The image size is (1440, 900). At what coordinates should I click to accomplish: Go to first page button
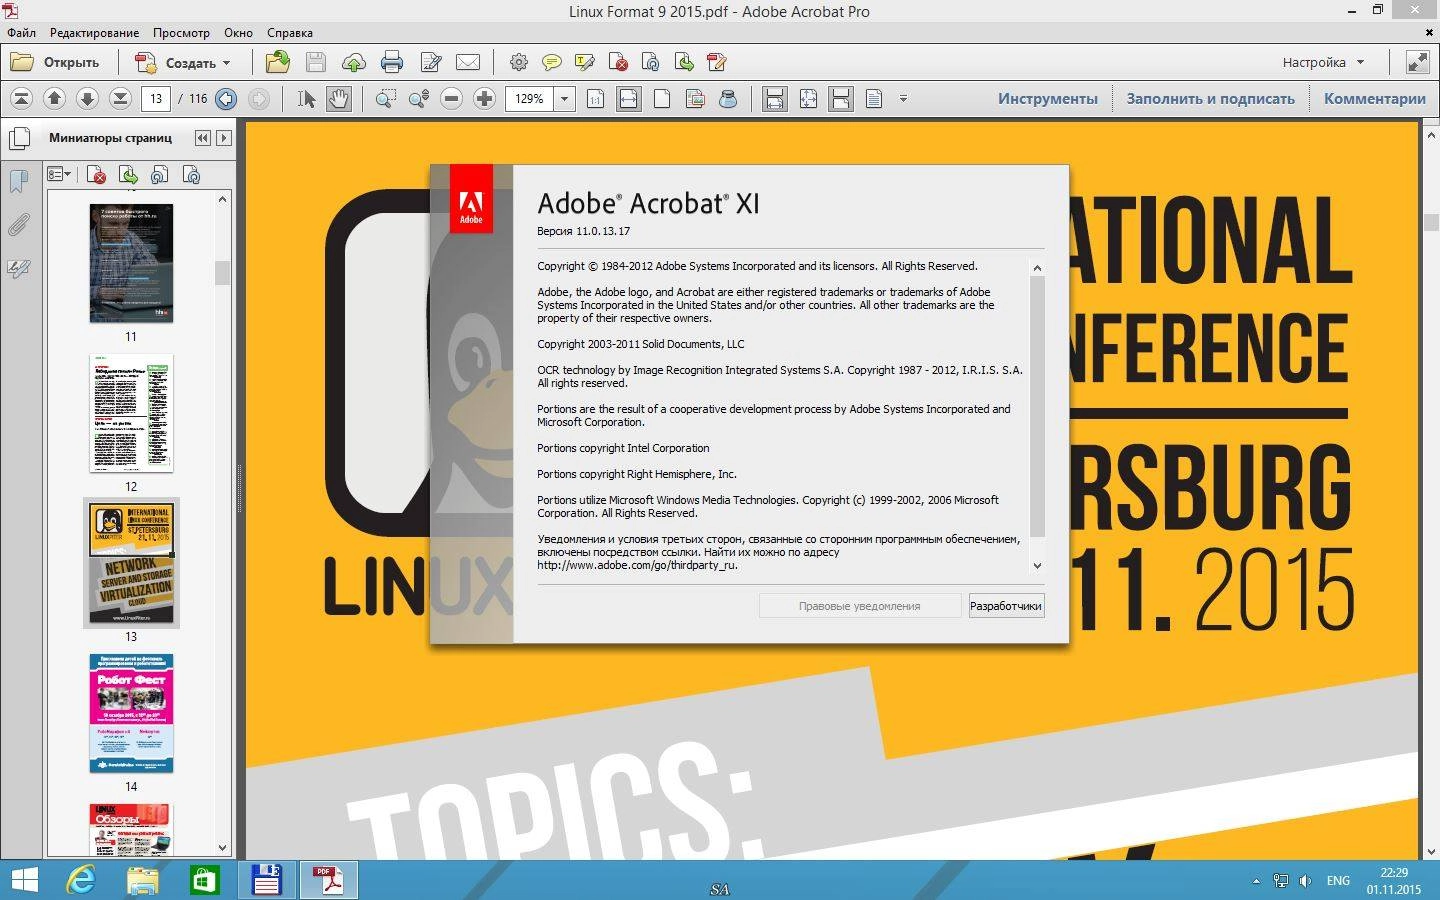pyautogui.click(x=22, y=98)
